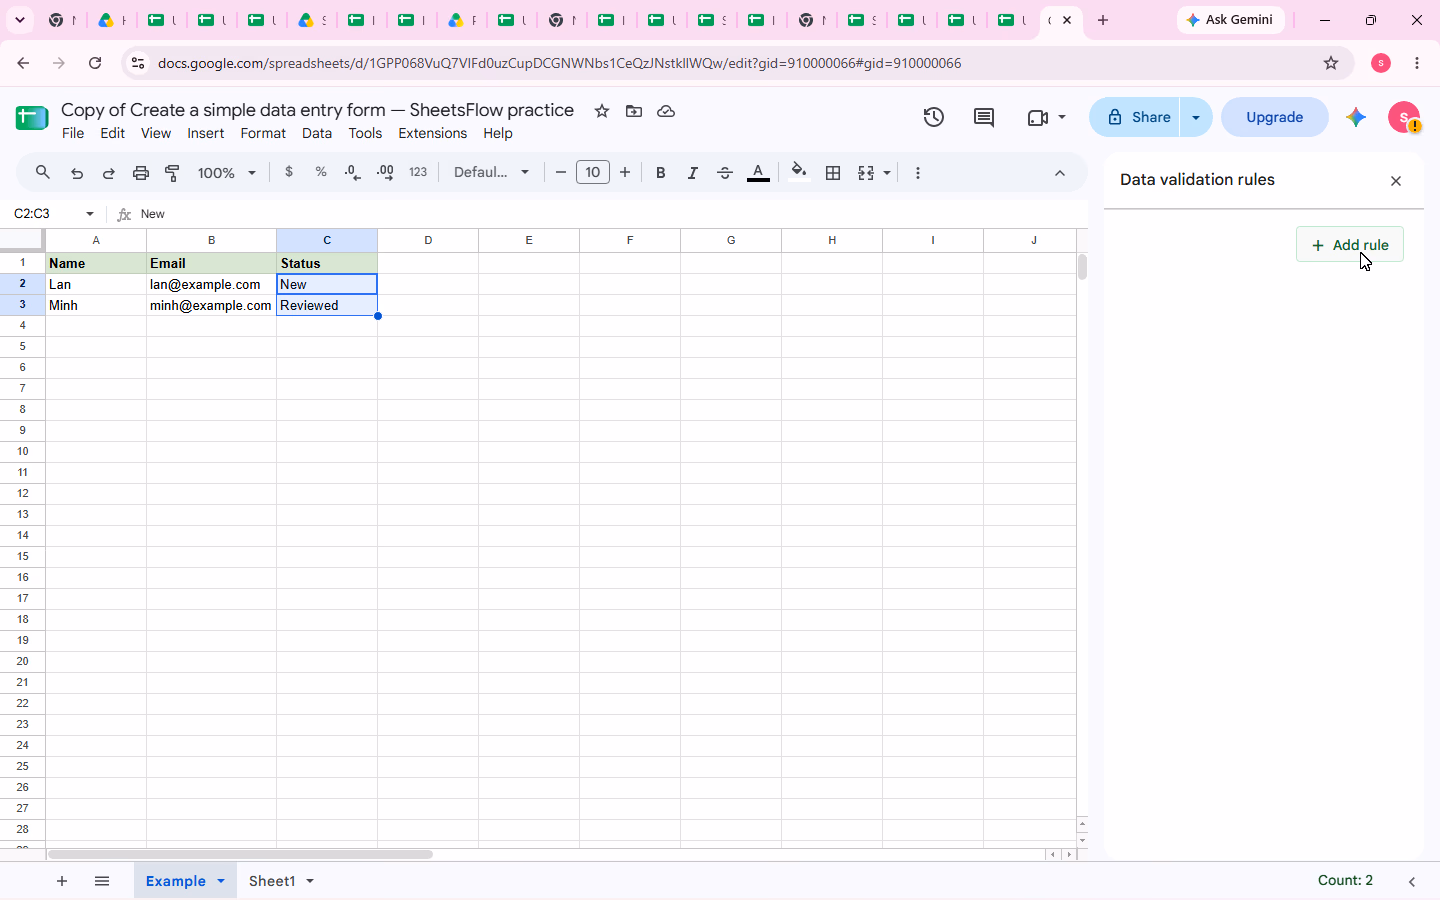1440x900 pixels.
Task: Open the name box dropdown
Action: [x=90, y=214]
